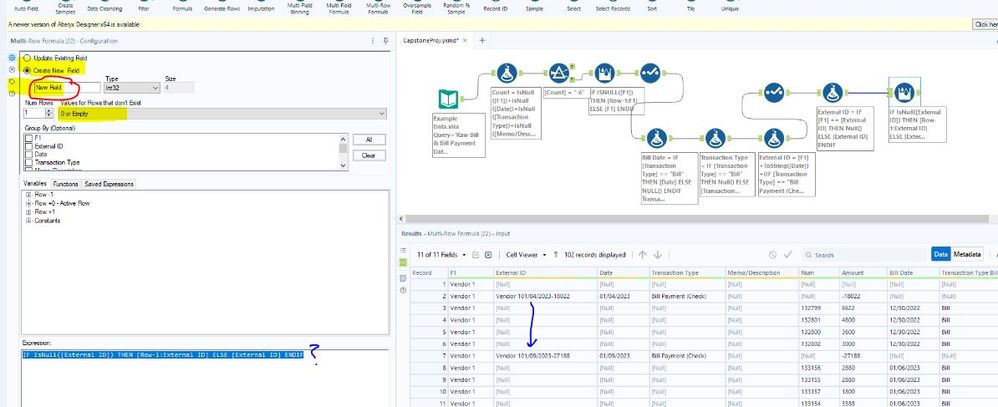Image resolution: width=998 pixels, height=407 pixels.
Task: Add a new workflow tab with plus icon
Action: click(482, 40)
